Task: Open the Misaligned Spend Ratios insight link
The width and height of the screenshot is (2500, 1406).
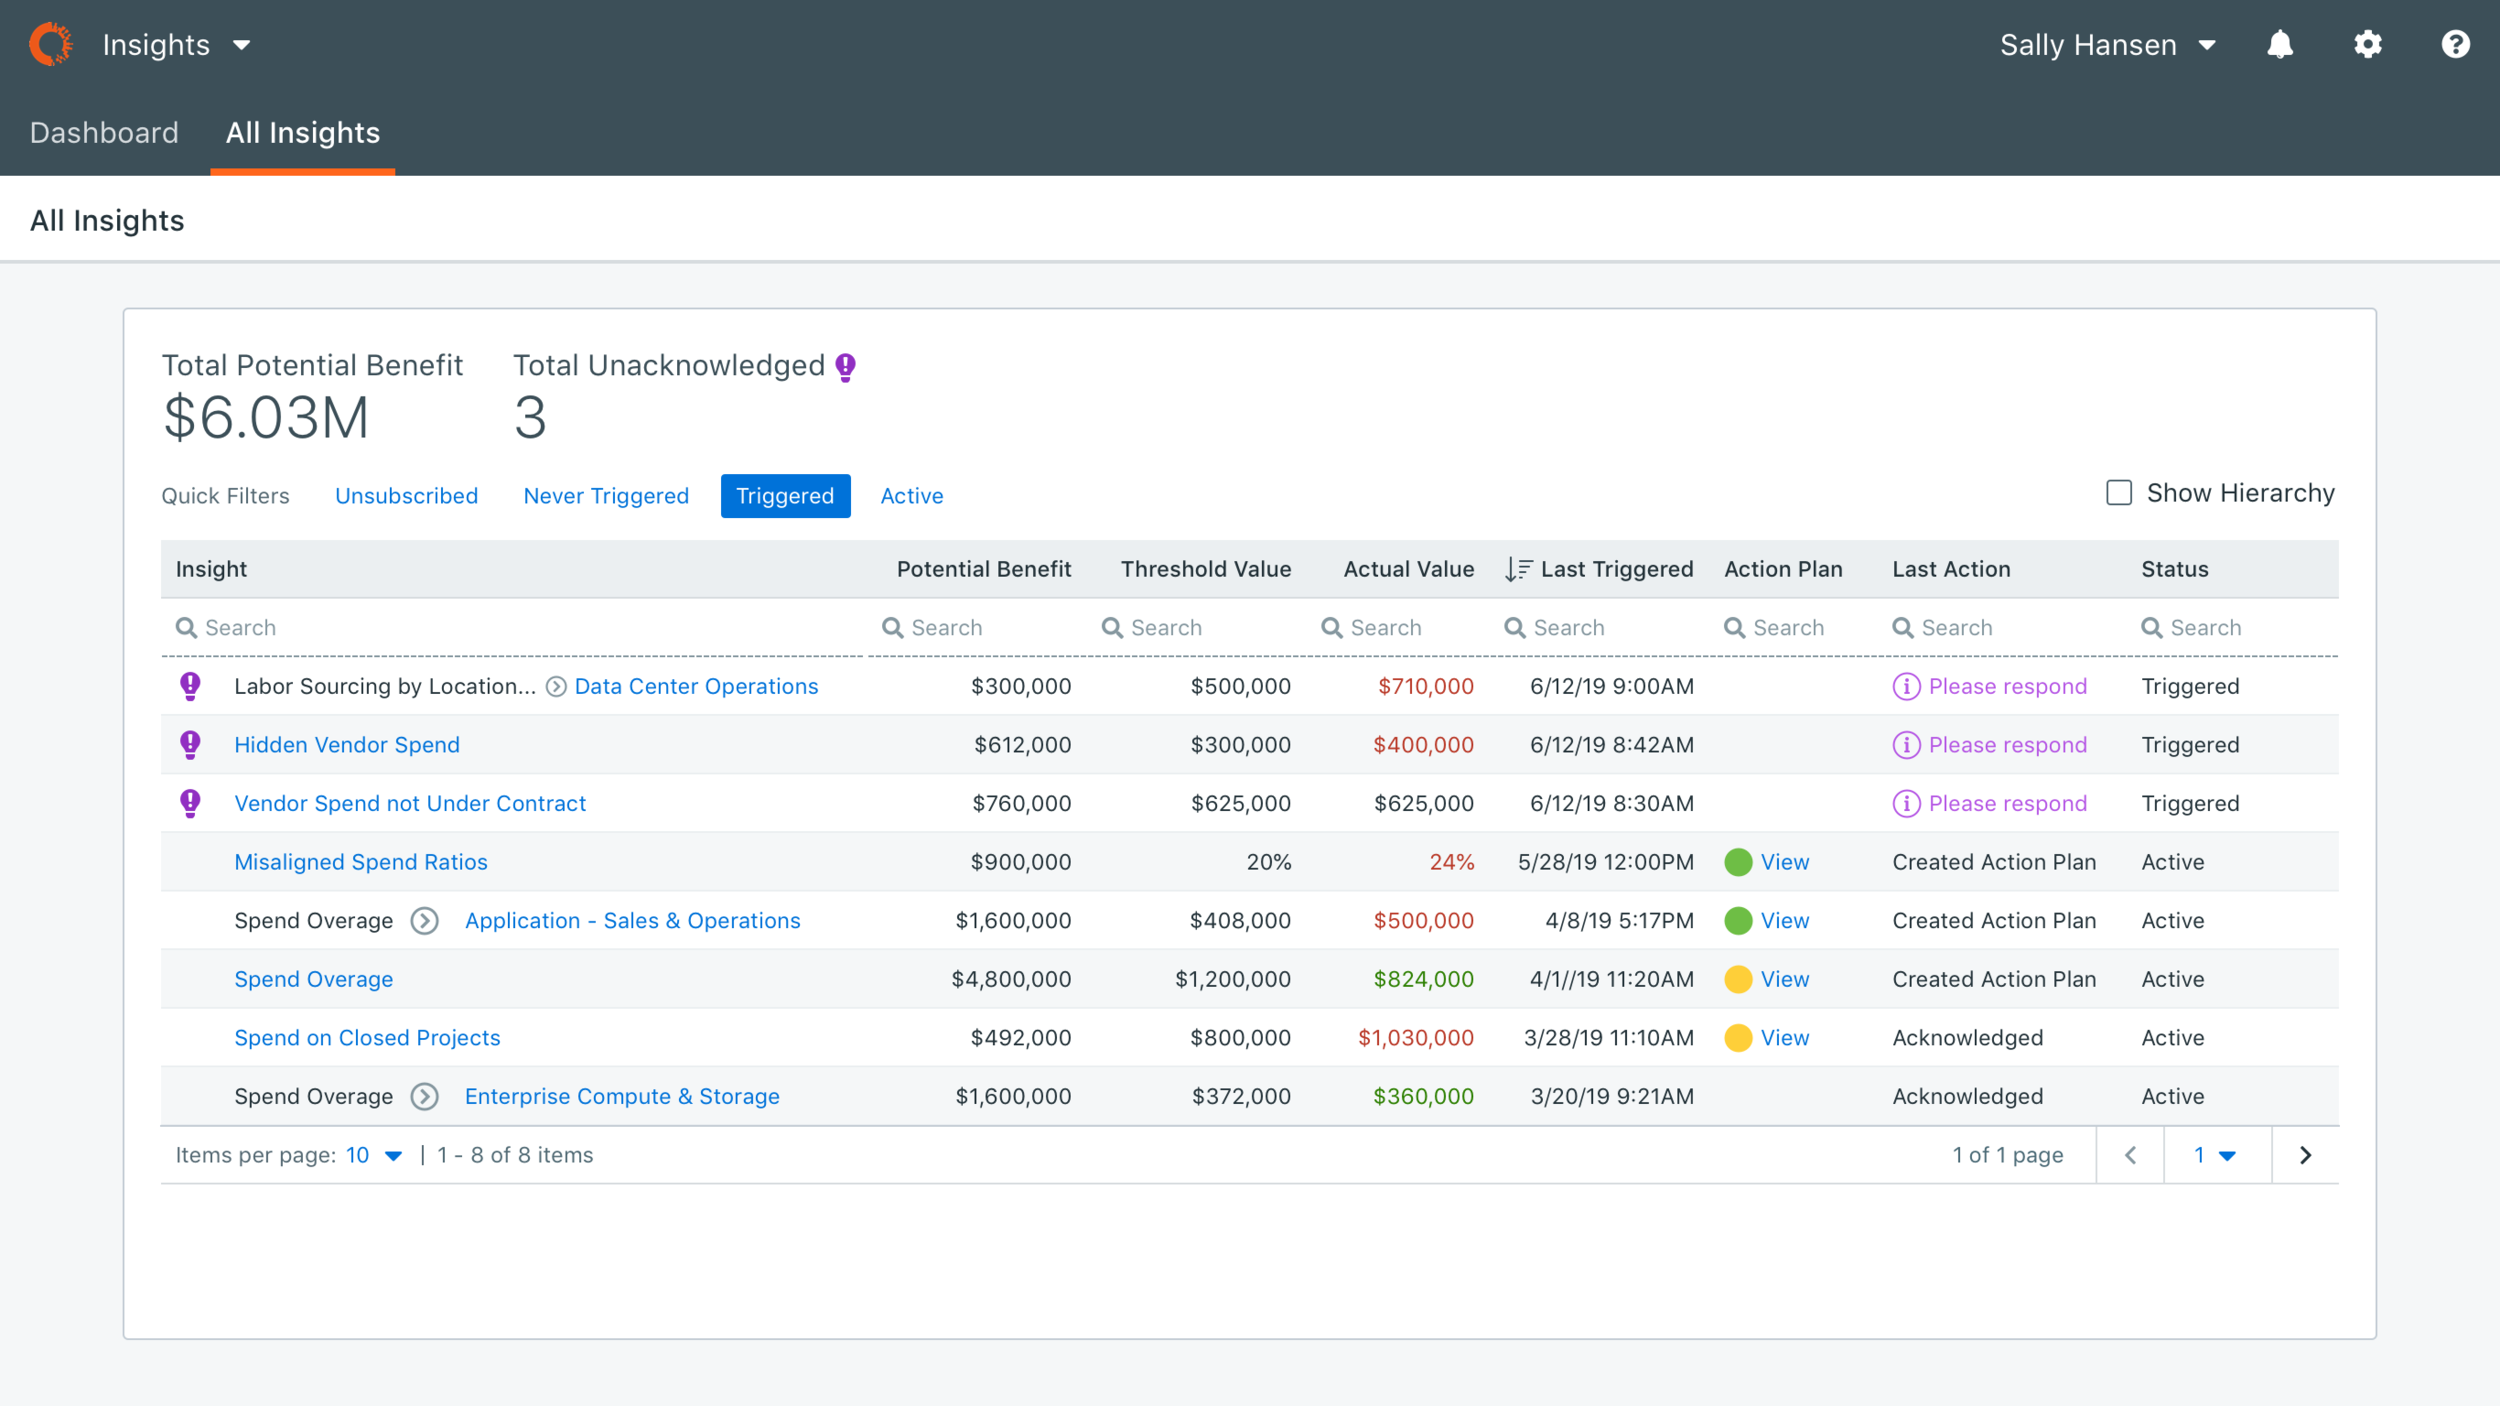Action: coord(360,862)
